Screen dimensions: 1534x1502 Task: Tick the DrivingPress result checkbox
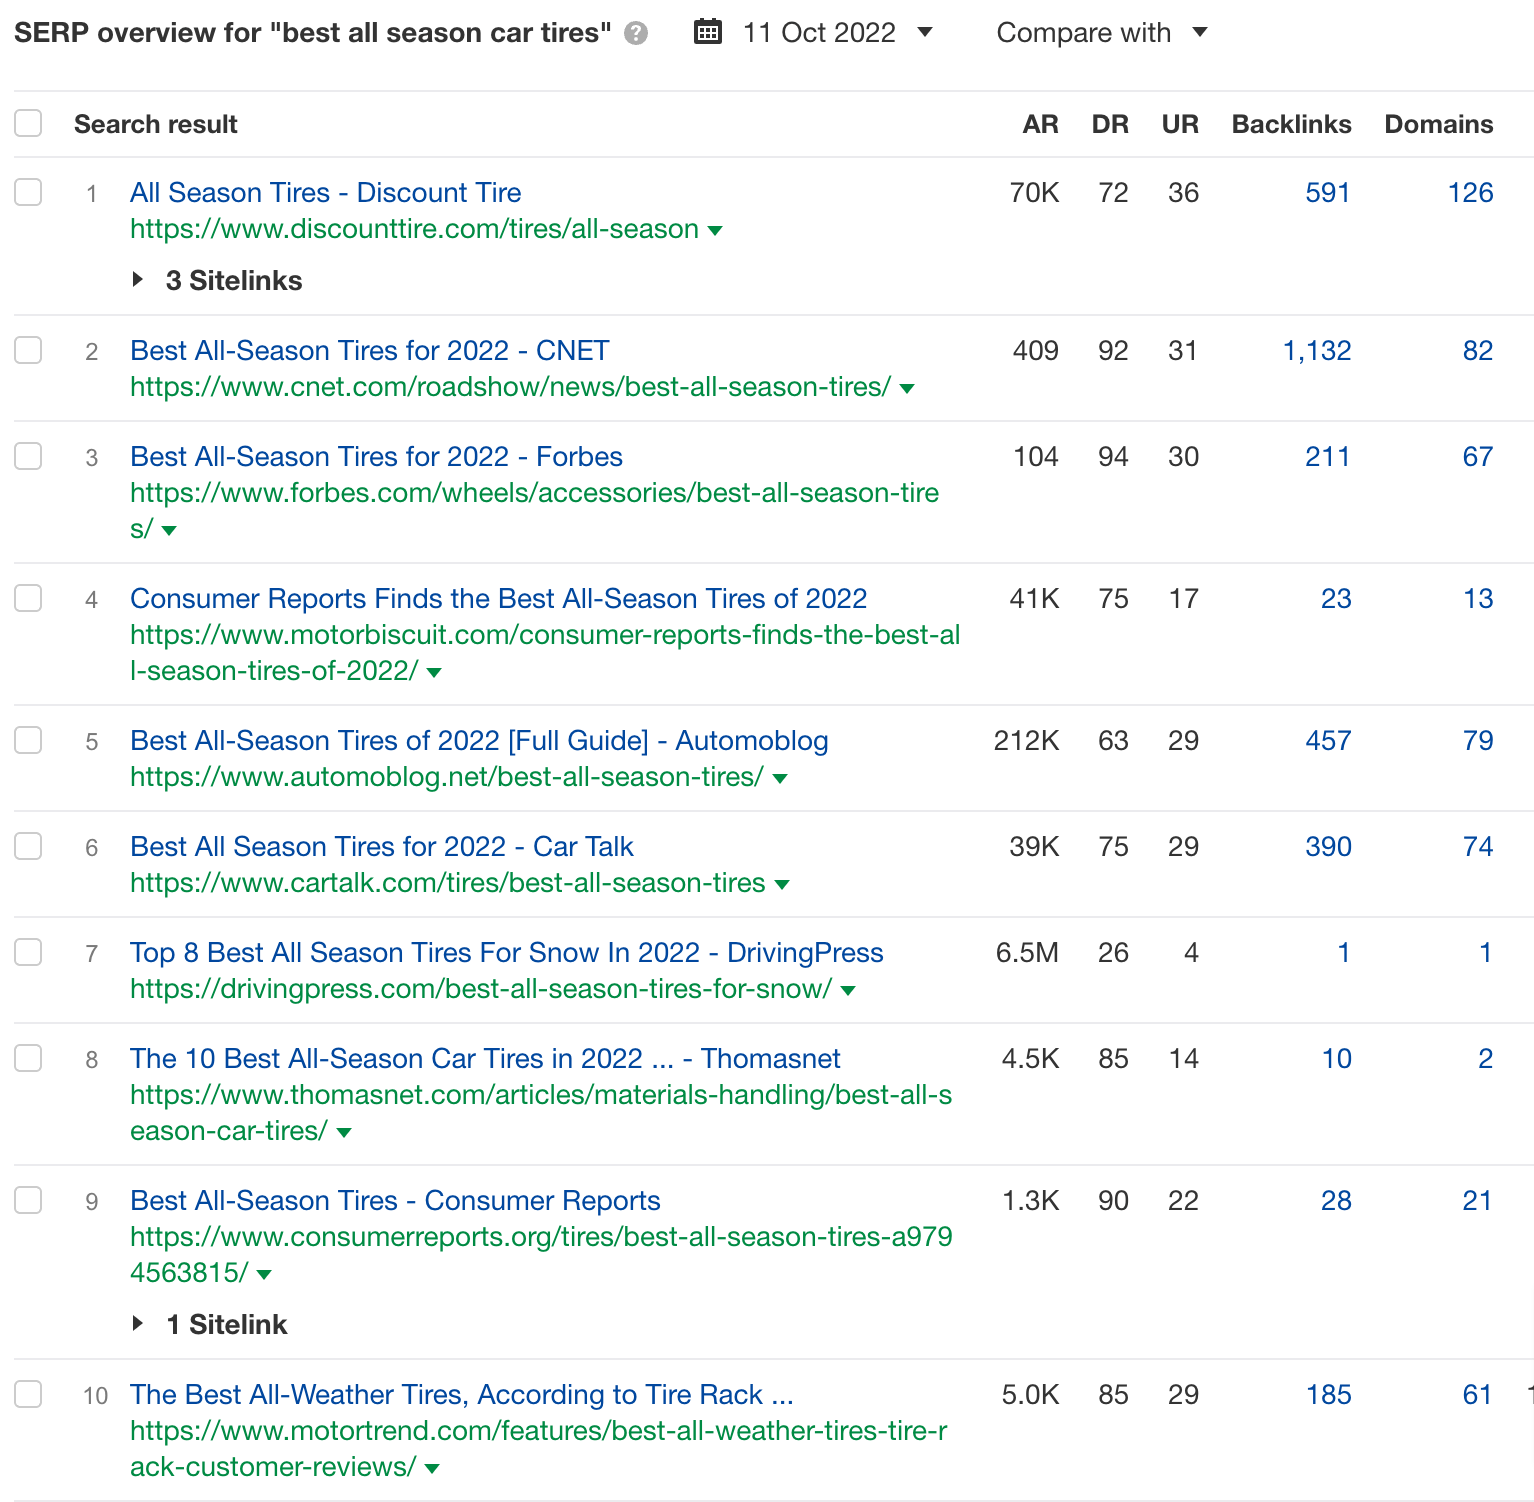pos(28,952)
